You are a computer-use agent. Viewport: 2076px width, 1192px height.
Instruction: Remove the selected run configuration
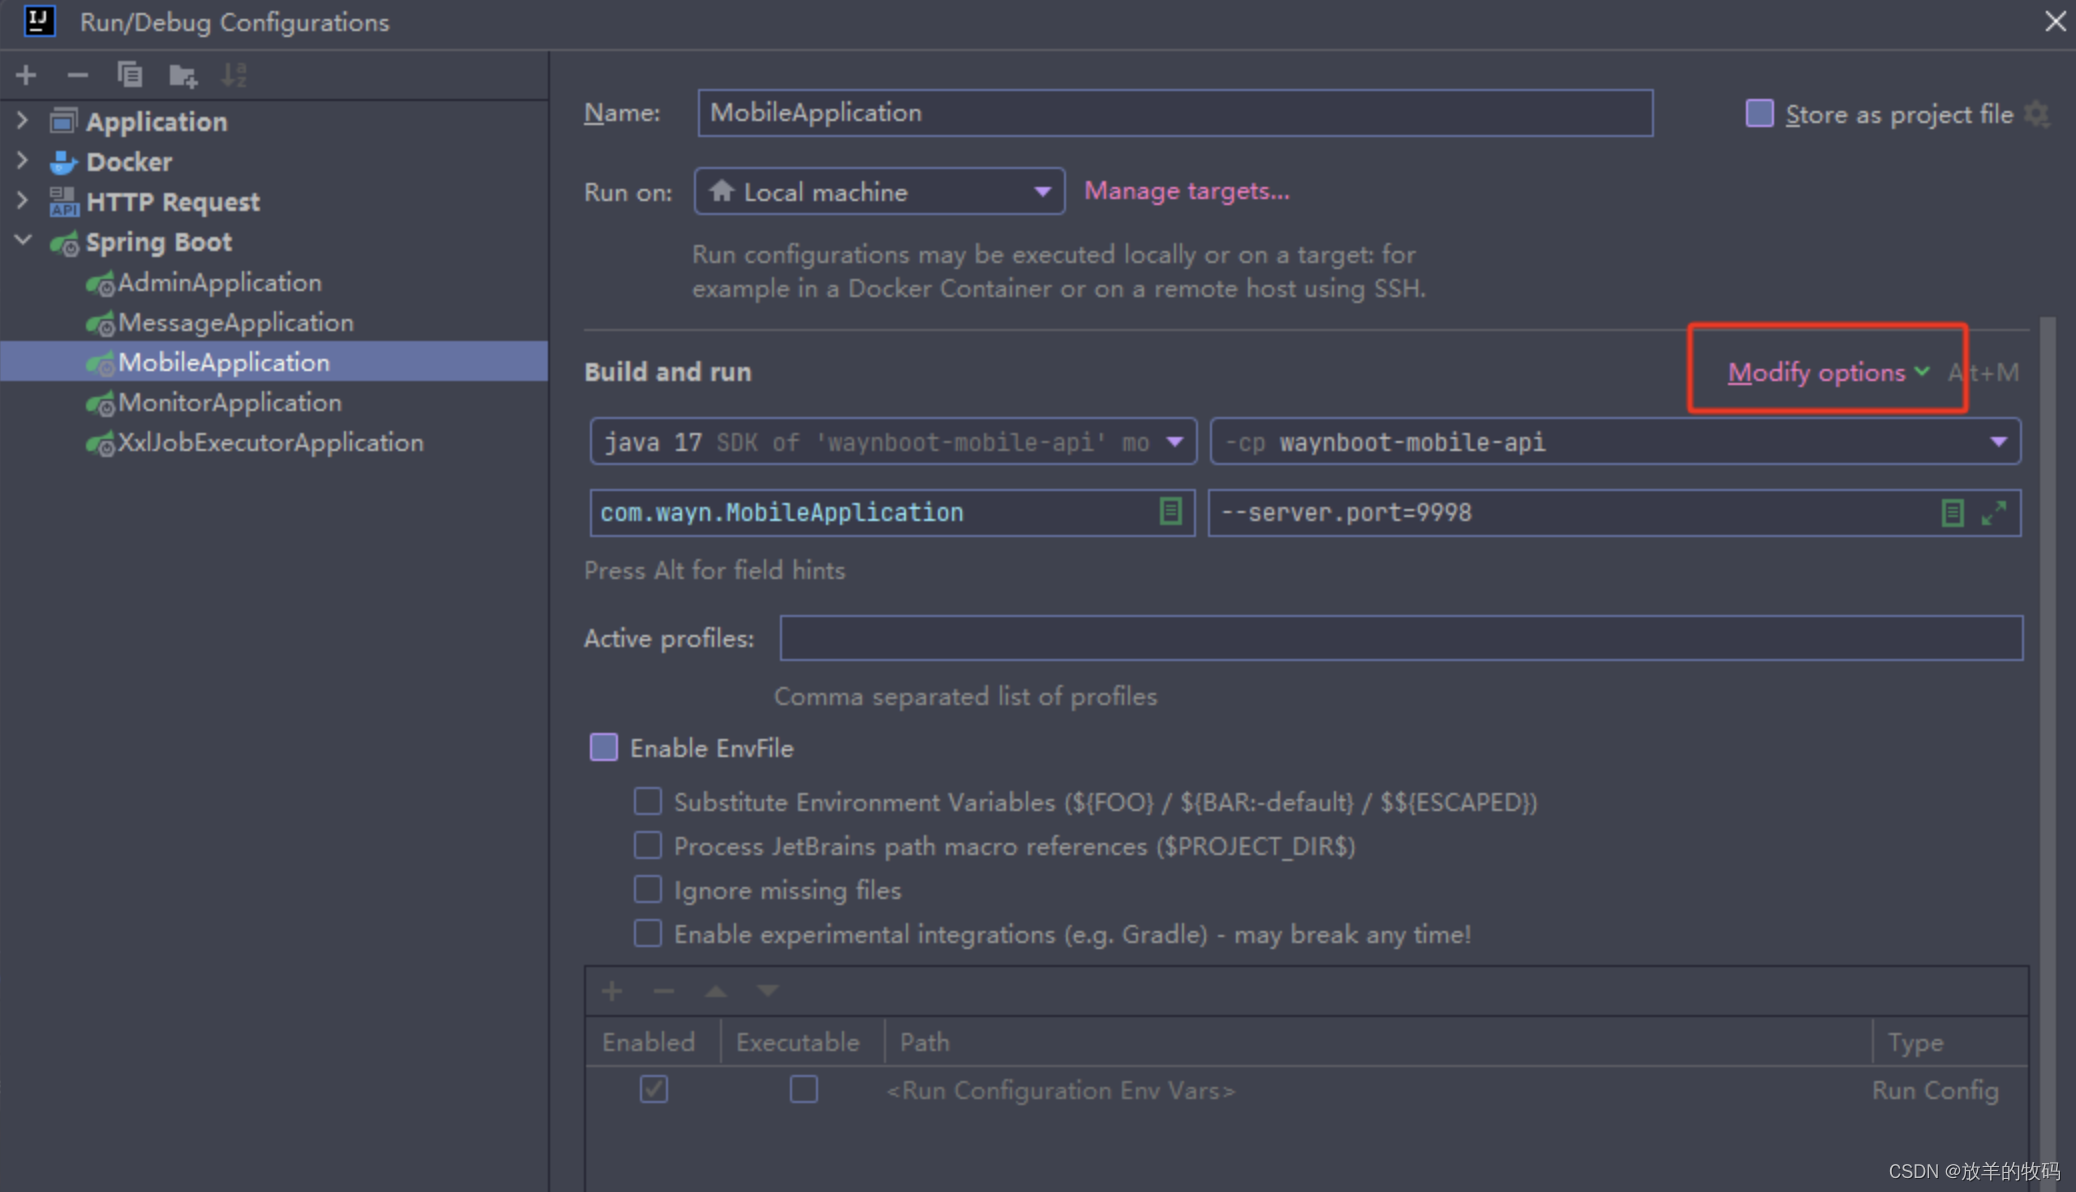(78, 74)
